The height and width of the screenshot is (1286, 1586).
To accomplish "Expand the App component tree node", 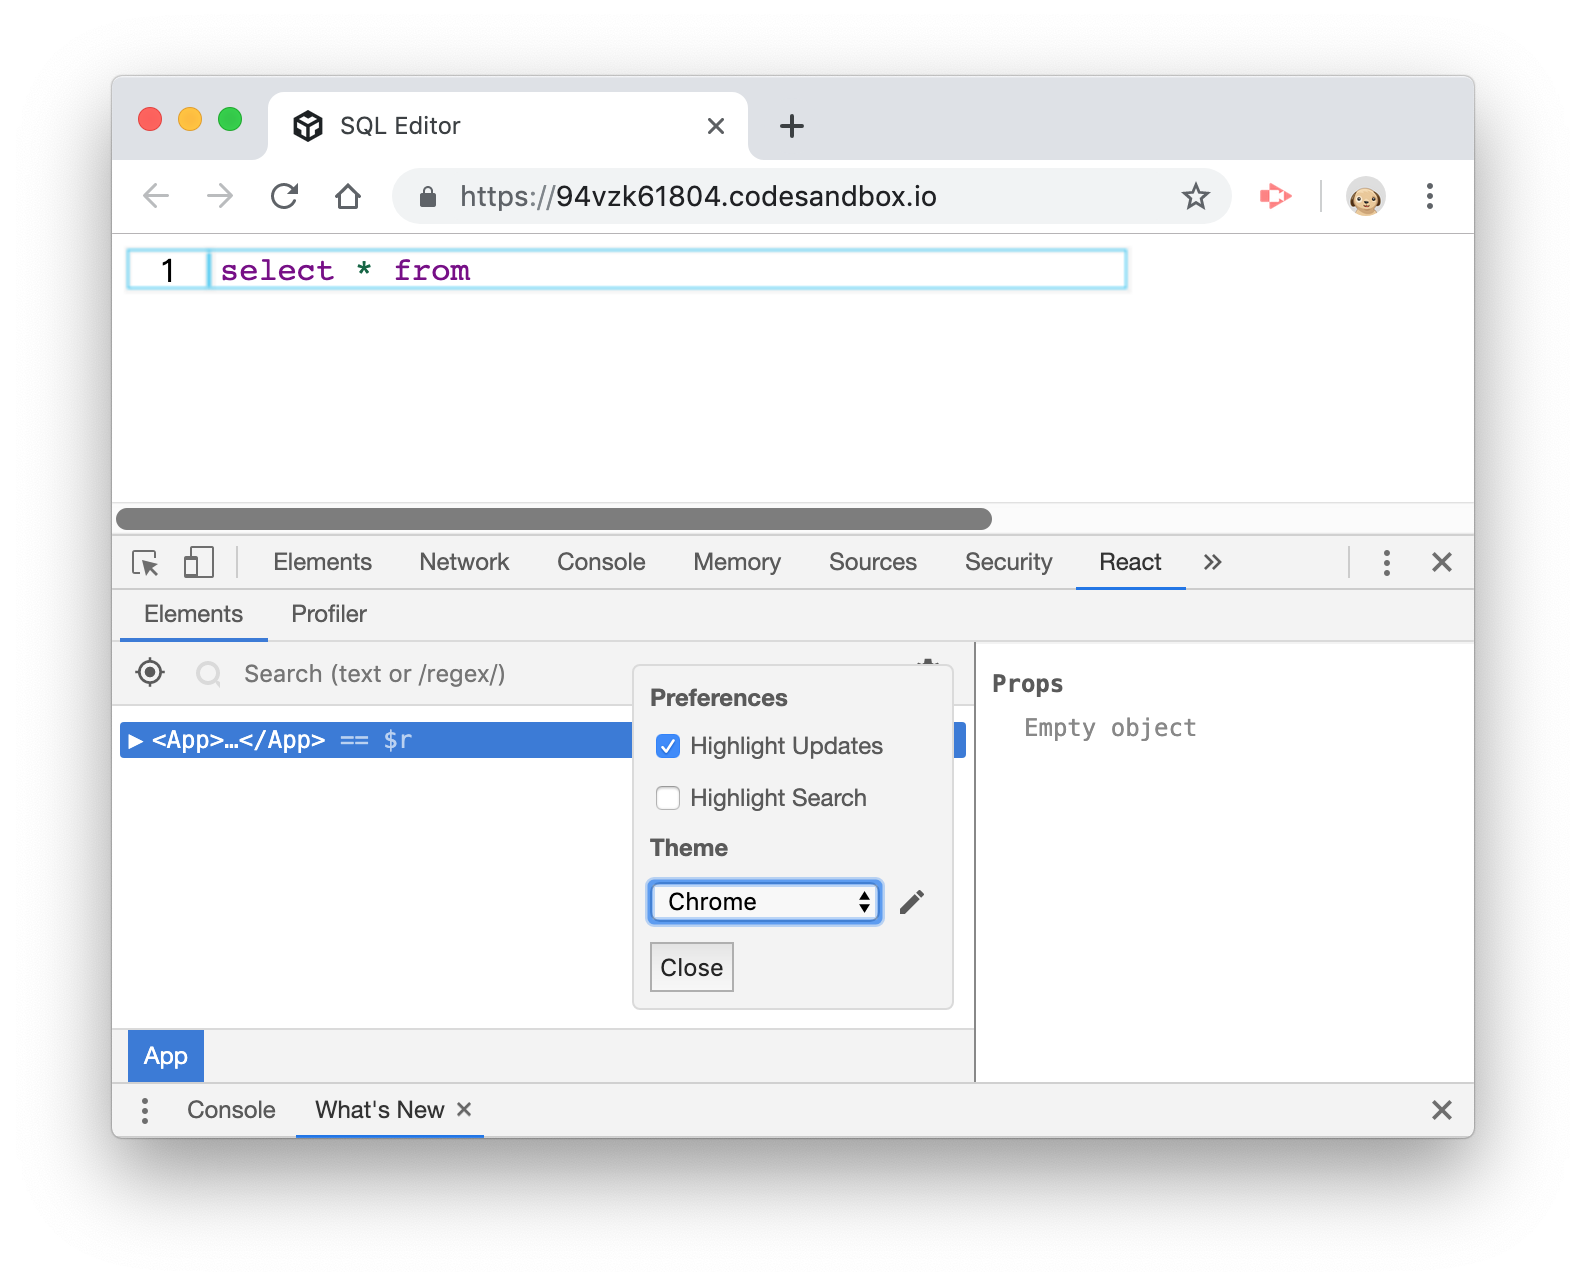I will tap(136, 741).
